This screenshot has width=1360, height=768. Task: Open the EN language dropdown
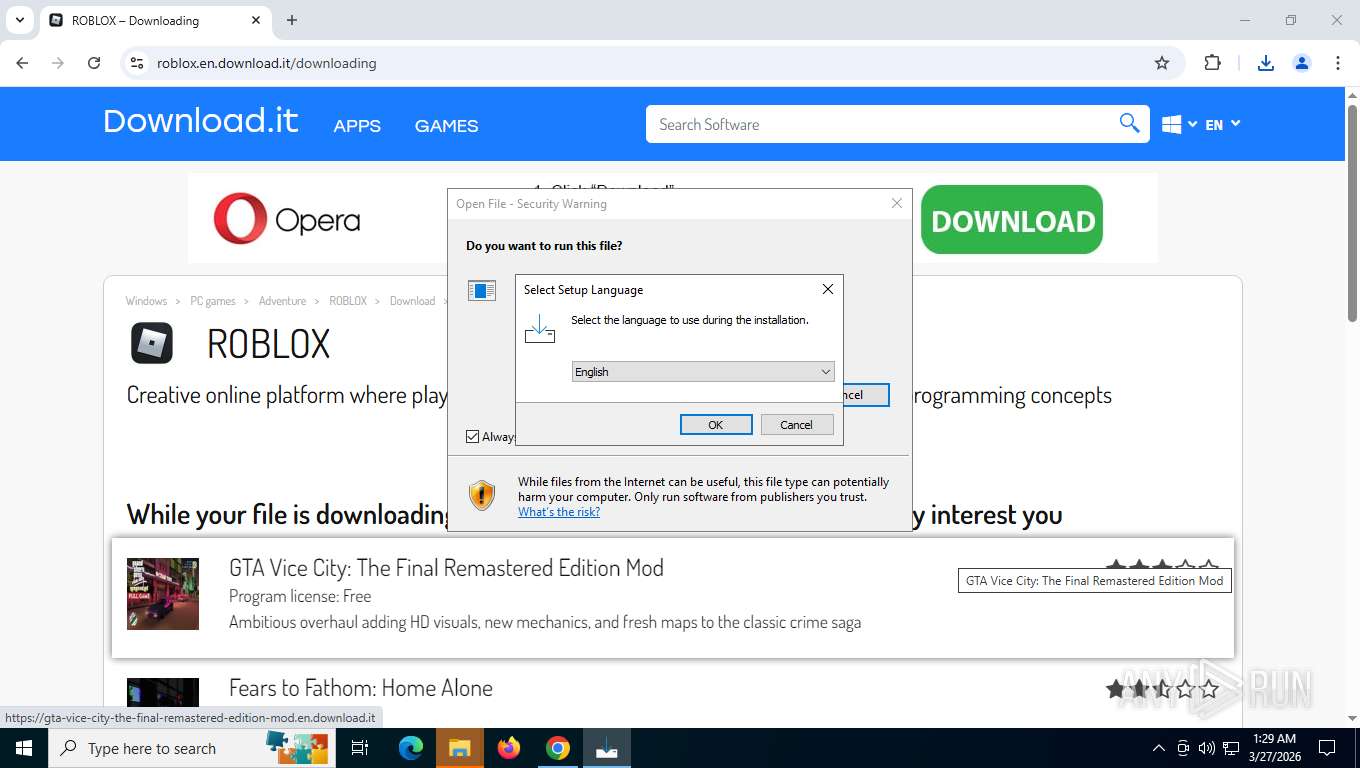click(x=1223, y=125)
